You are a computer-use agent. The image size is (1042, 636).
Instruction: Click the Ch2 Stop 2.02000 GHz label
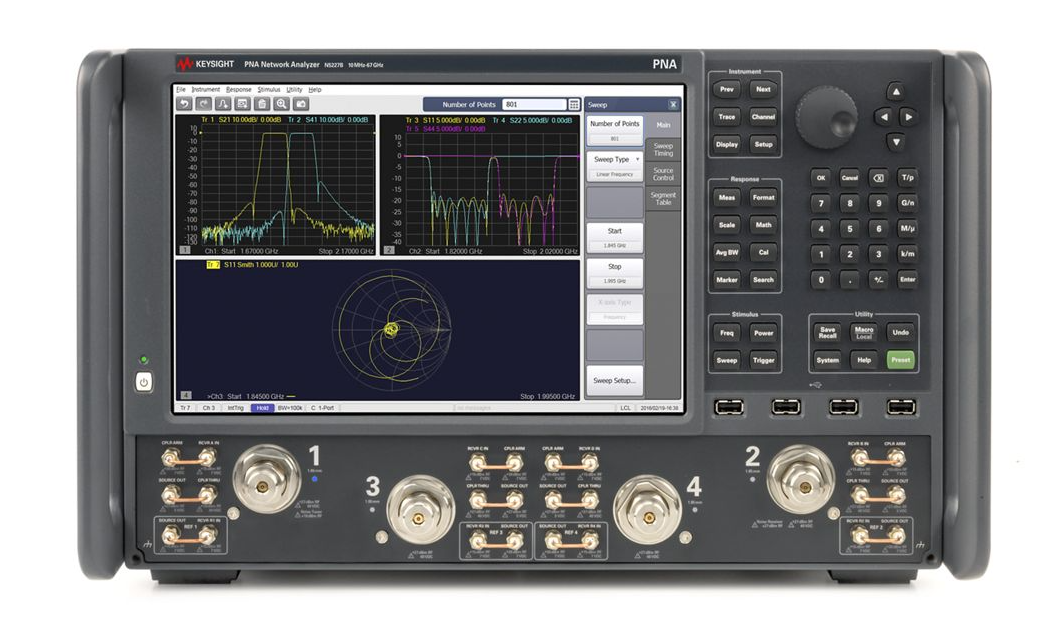550,251
